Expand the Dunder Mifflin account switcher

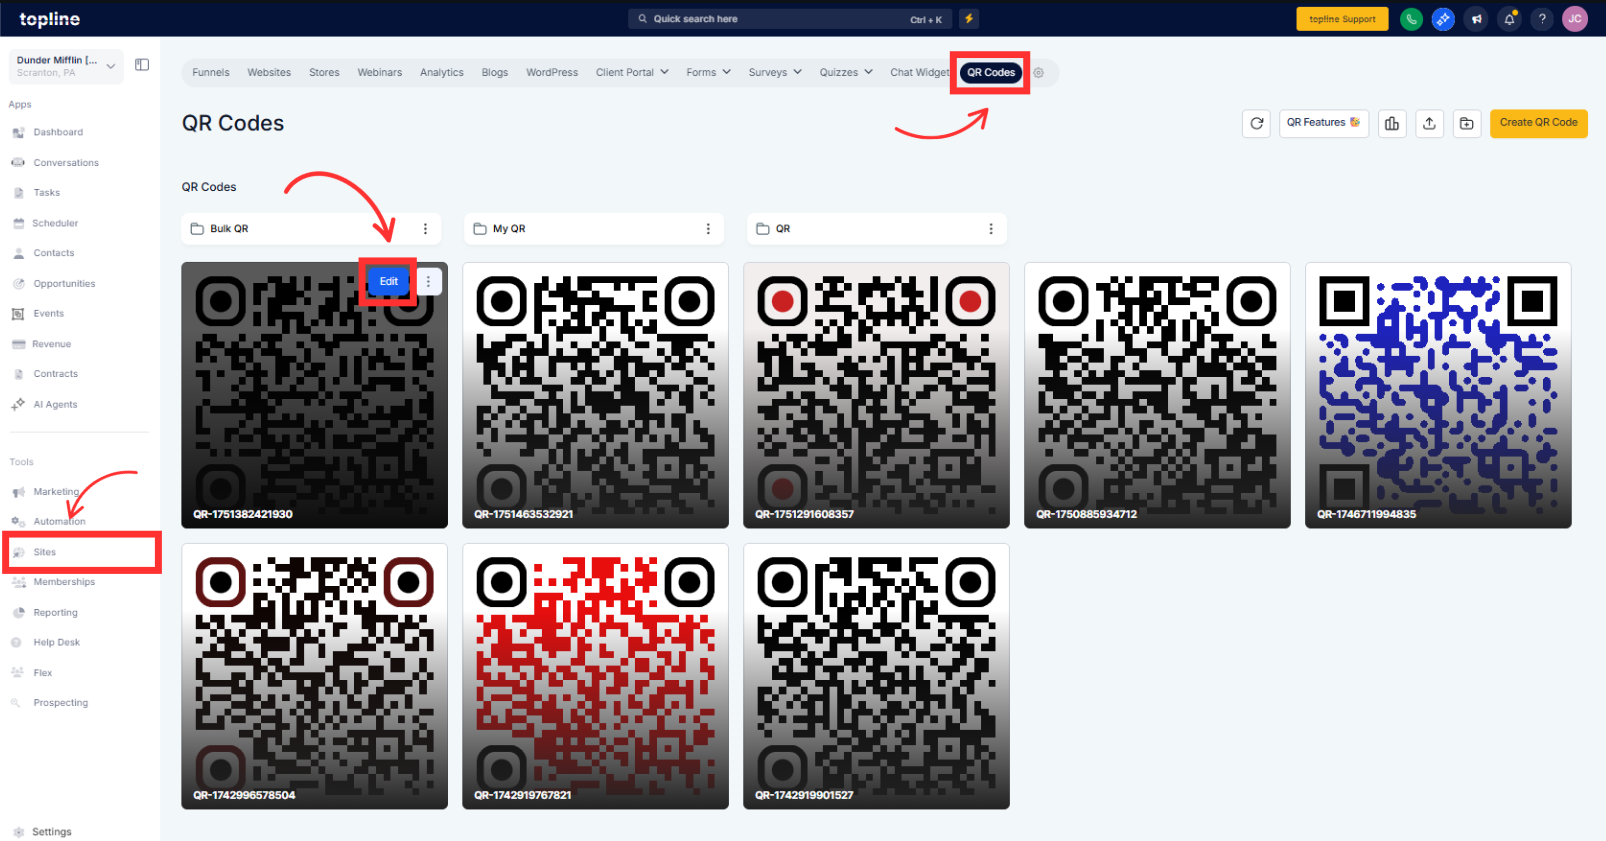coord(66,66)
